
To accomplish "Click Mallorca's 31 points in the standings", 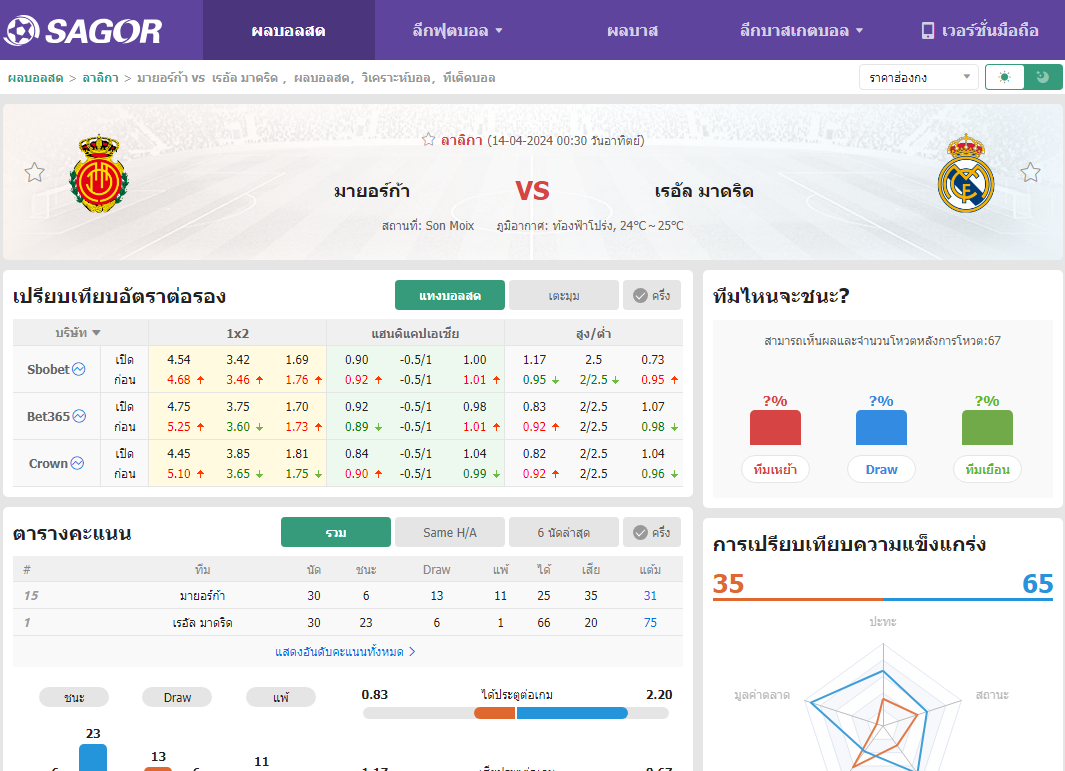I will click(650, 596).
